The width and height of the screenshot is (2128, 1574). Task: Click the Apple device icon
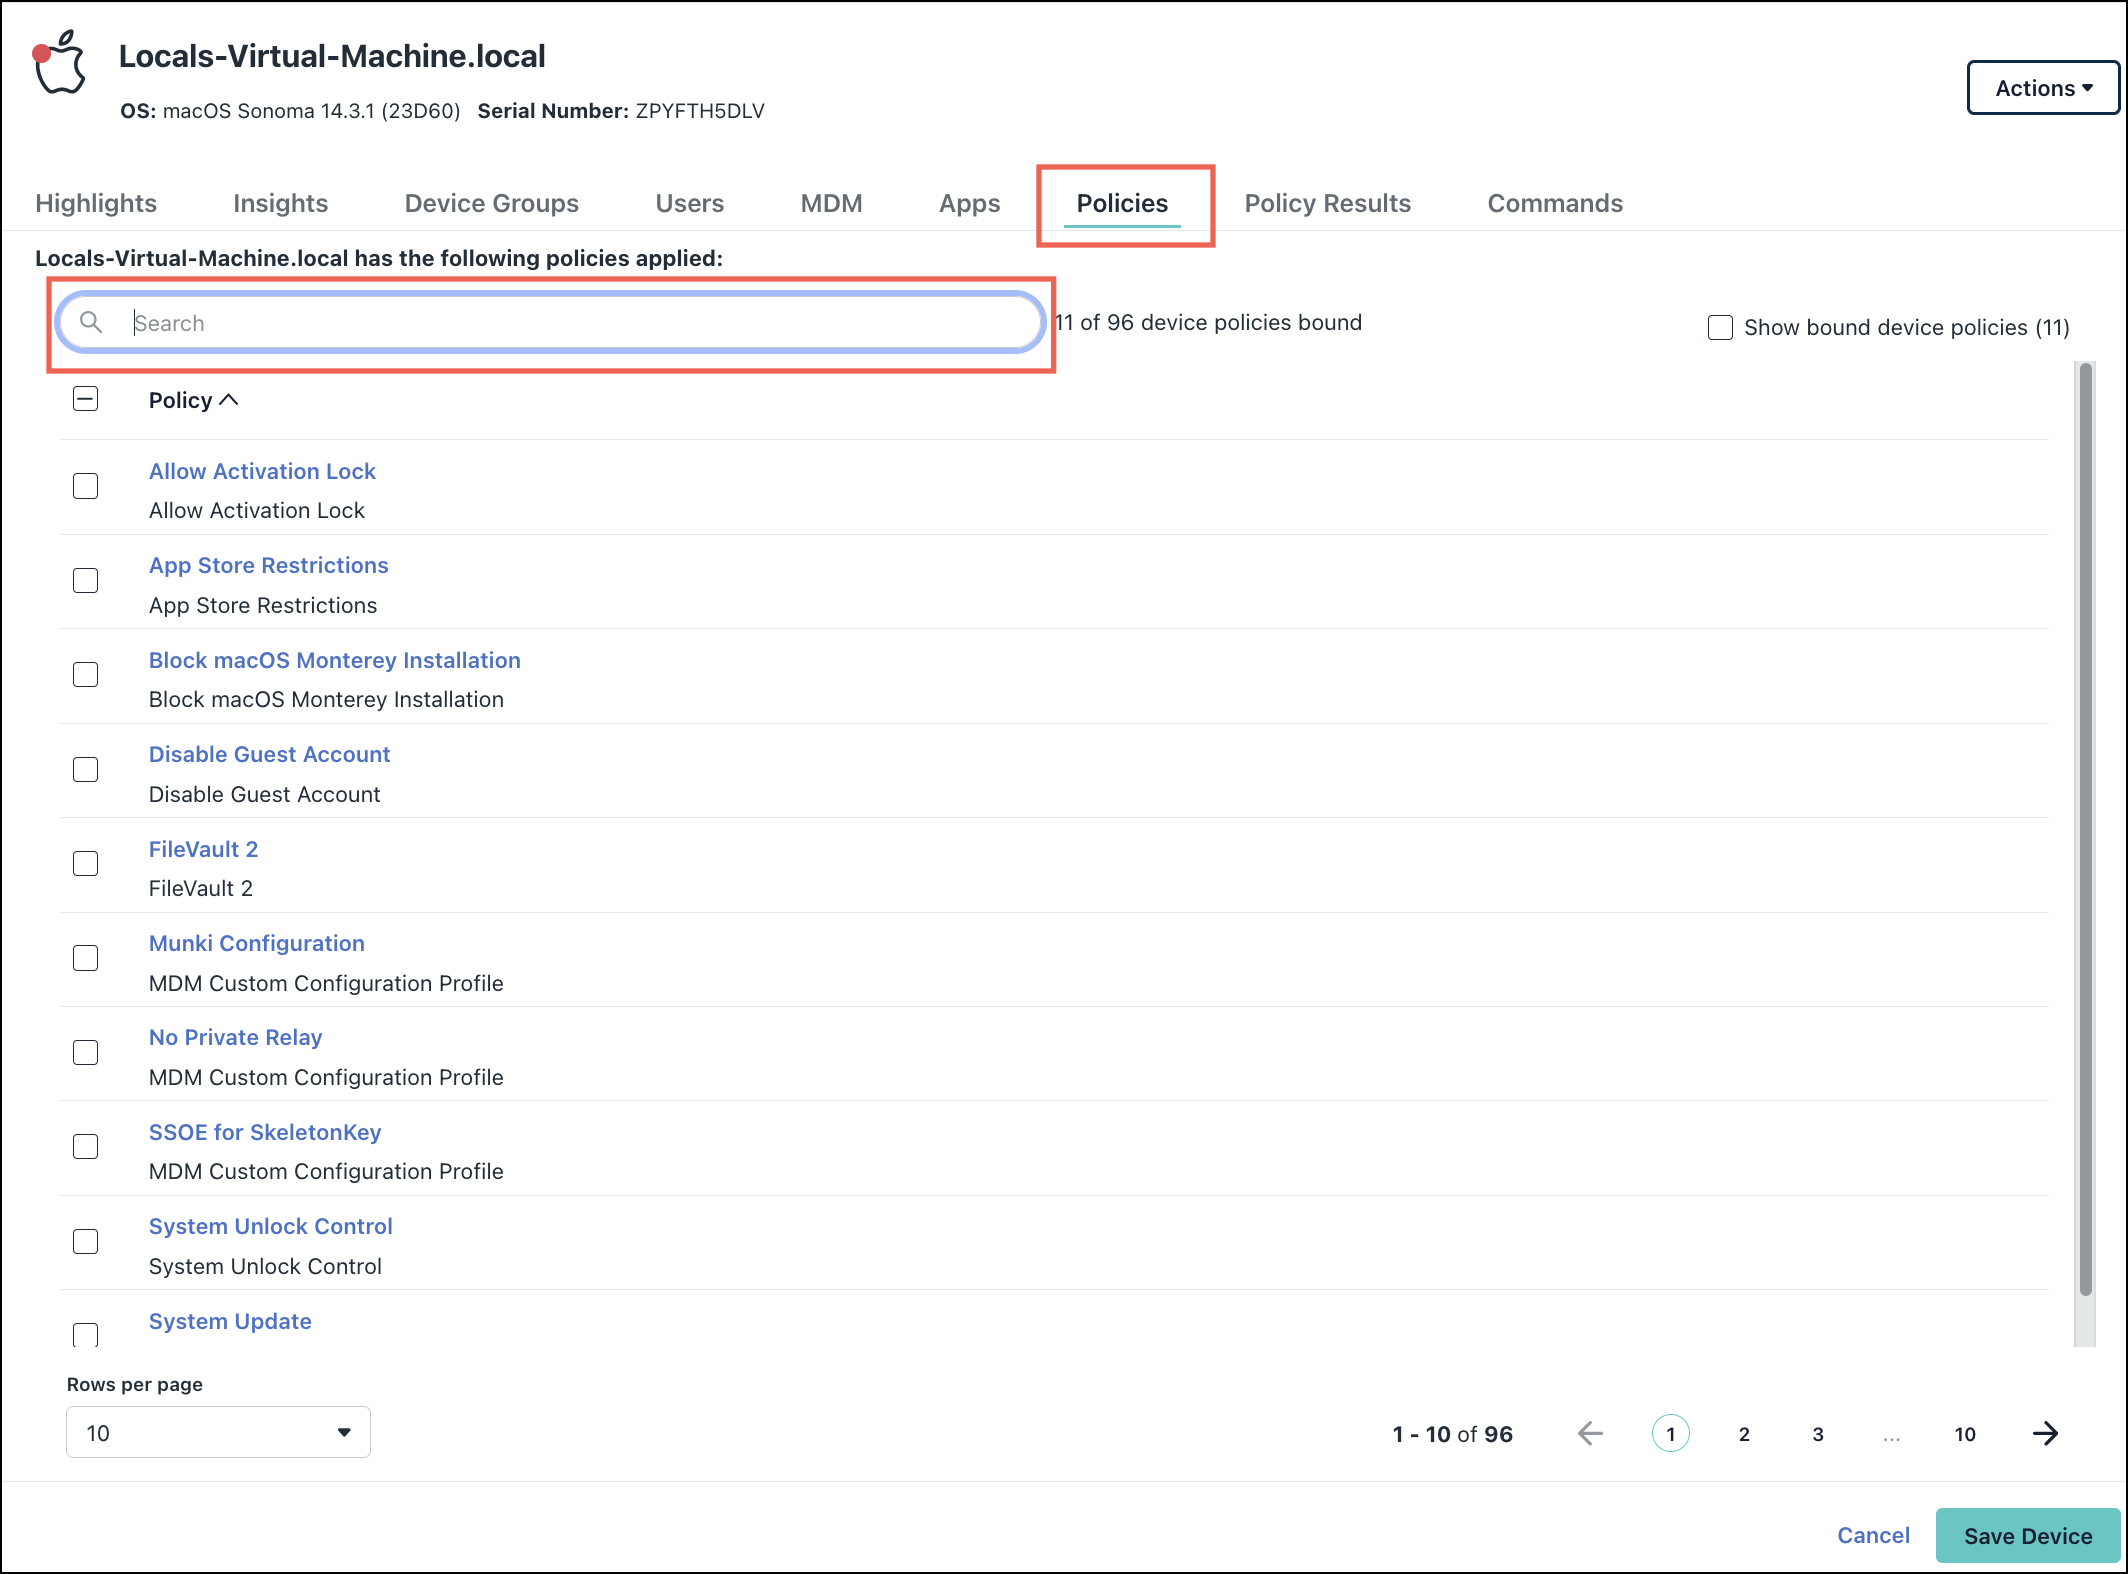[x=60, y=64]
